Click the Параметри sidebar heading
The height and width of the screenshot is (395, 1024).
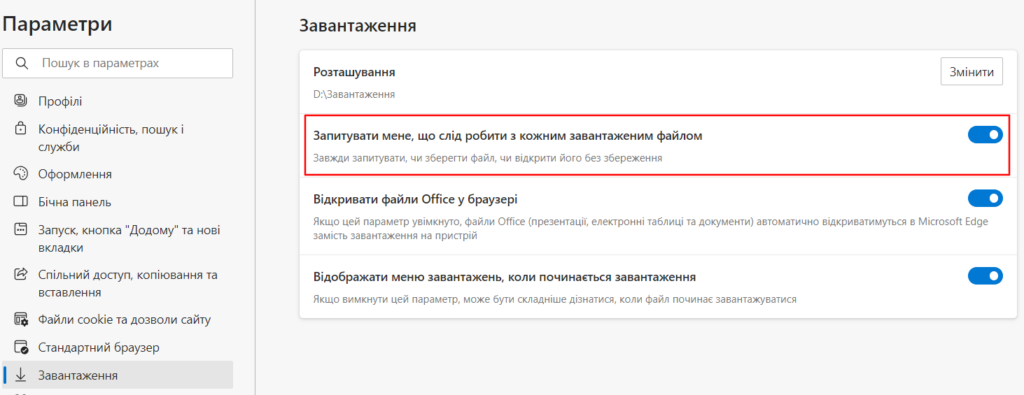click(57, 24)
